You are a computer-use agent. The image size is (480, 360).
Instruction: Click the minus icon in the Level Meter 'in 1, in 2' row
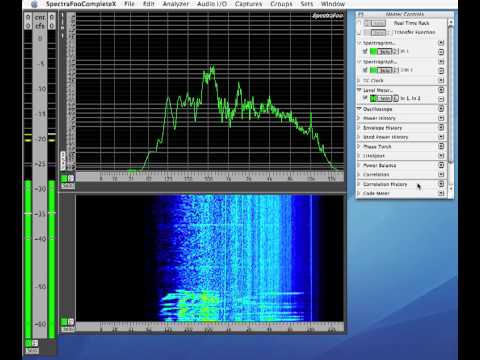(441, 99)
